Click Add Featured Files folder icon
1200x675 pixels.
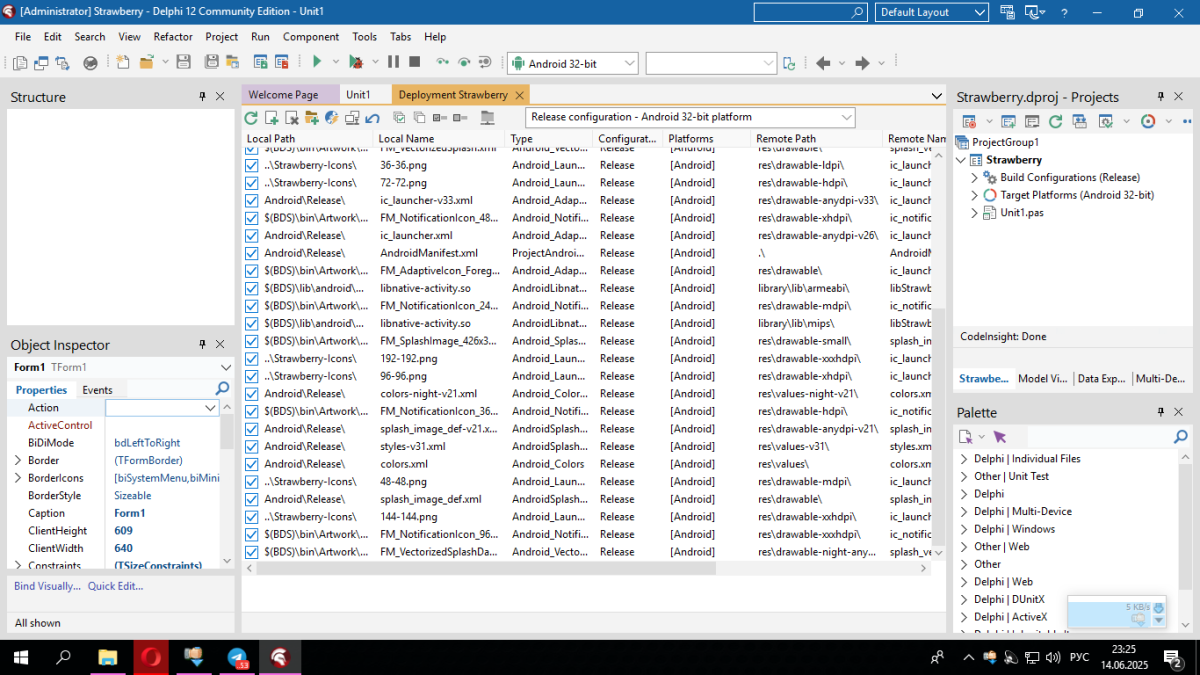coord(311,117)
